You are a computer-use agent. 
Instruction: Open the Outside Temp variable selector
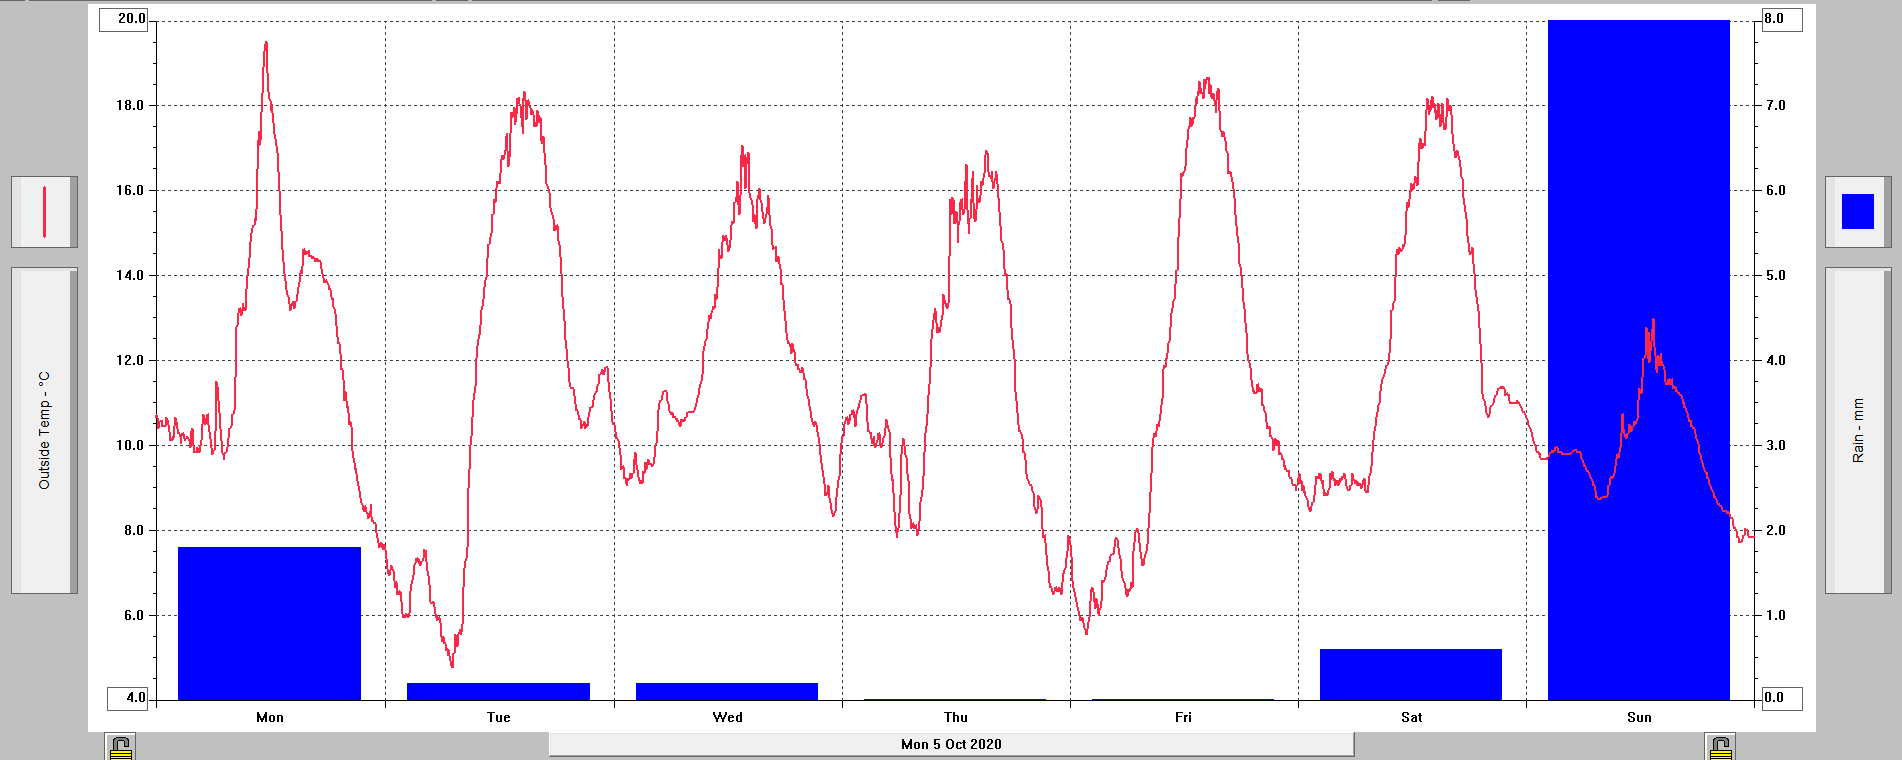pos(44,430)
